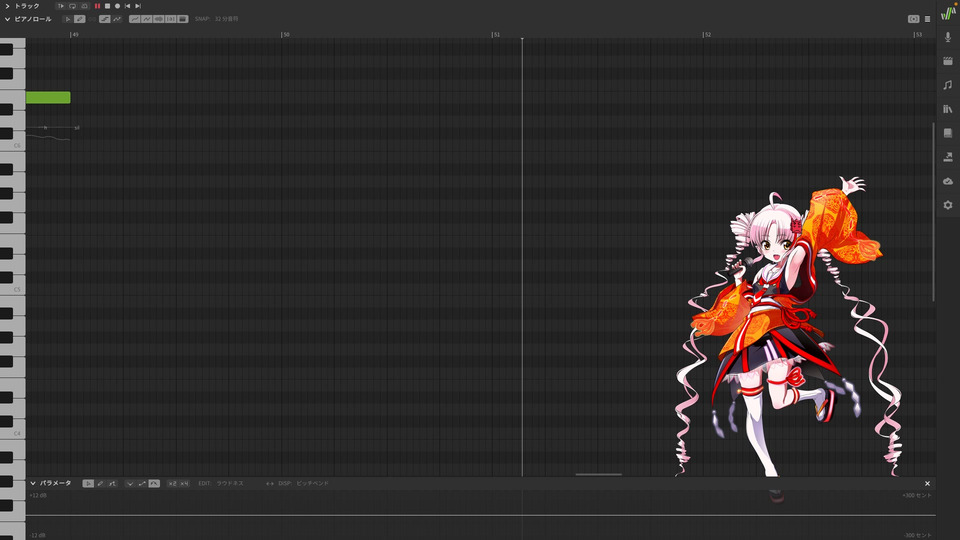The height and width of the screenshot is (540, 960).
Task: Click the measure 52 marker on ruler
Action: [707, 34]
